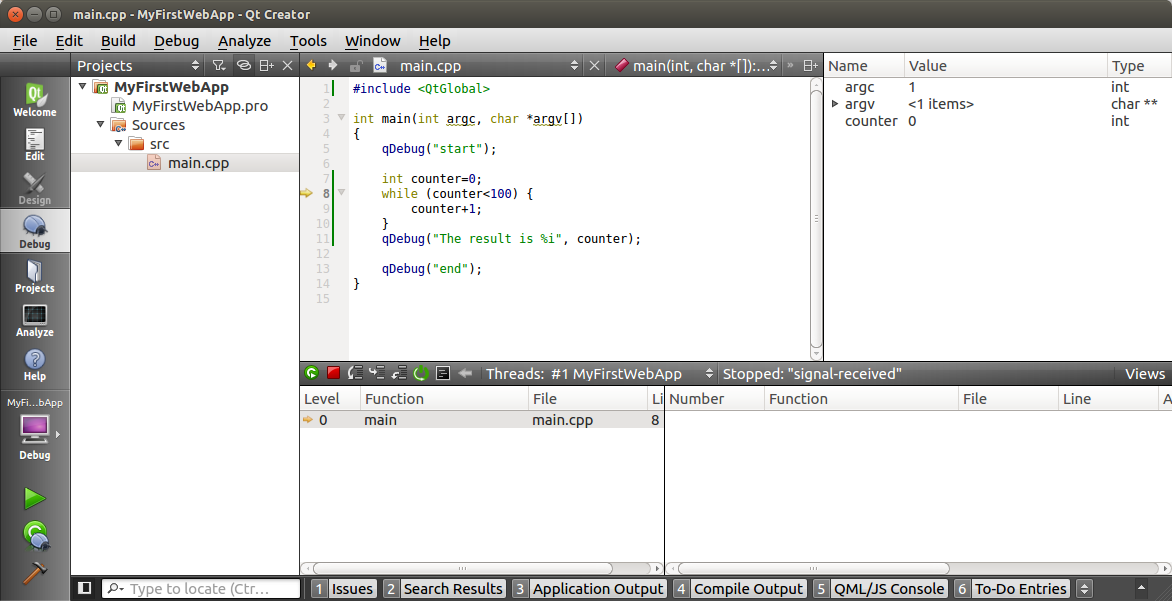Open the Debug menu
Screen dimensions: 1172x601
pos(176,41)
